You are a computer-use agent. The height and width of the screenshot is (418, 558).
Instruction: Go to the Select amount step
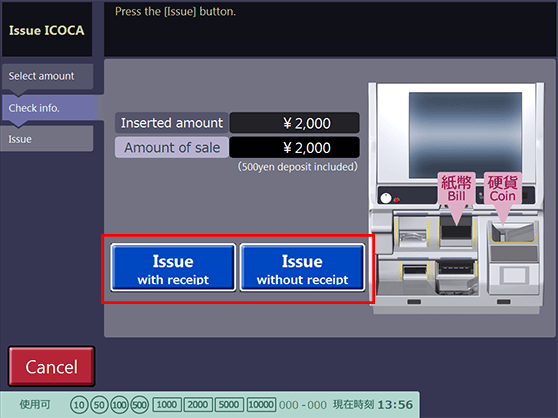[x=47, y=76]
